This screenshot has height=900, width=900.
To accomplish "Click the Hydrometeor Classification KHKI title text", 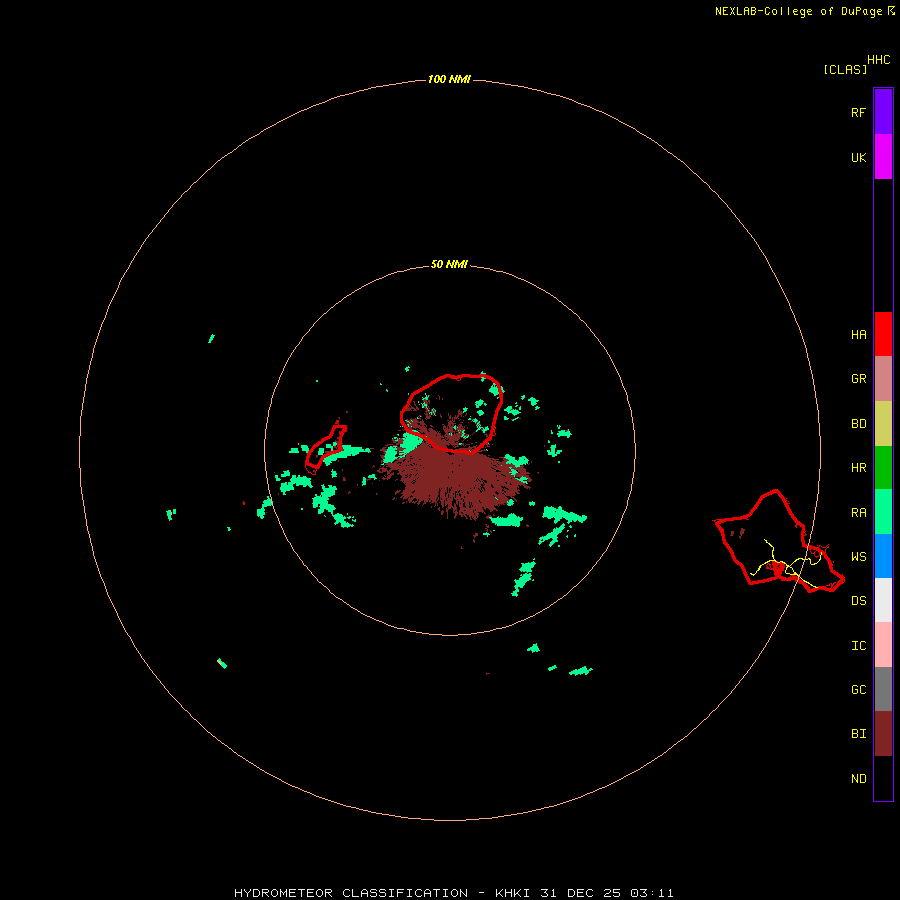I will [453, 893].
